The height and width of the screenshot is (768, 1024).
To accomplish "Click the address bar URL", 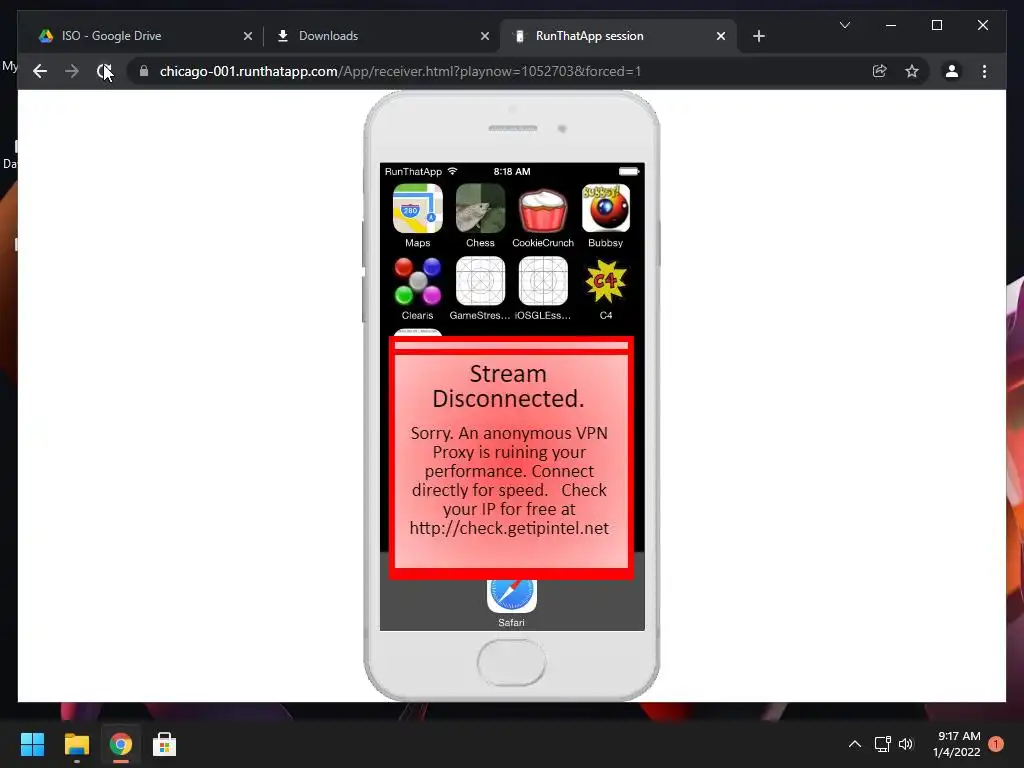I will (x=400, y=71).
